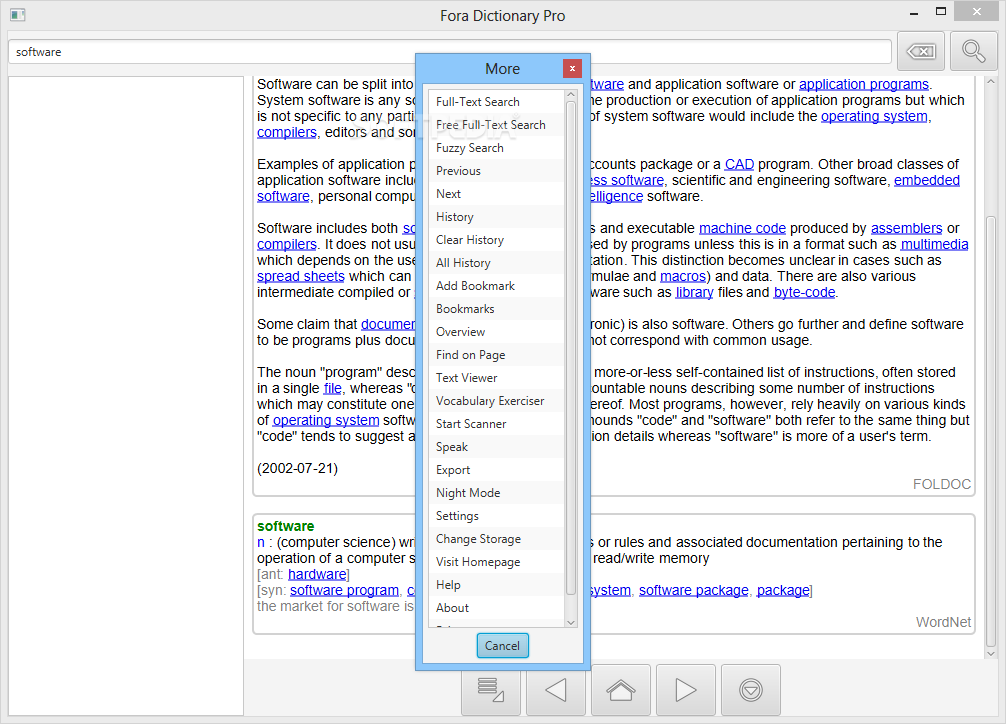
Task: Follow the library link
Action: (694, 293)
